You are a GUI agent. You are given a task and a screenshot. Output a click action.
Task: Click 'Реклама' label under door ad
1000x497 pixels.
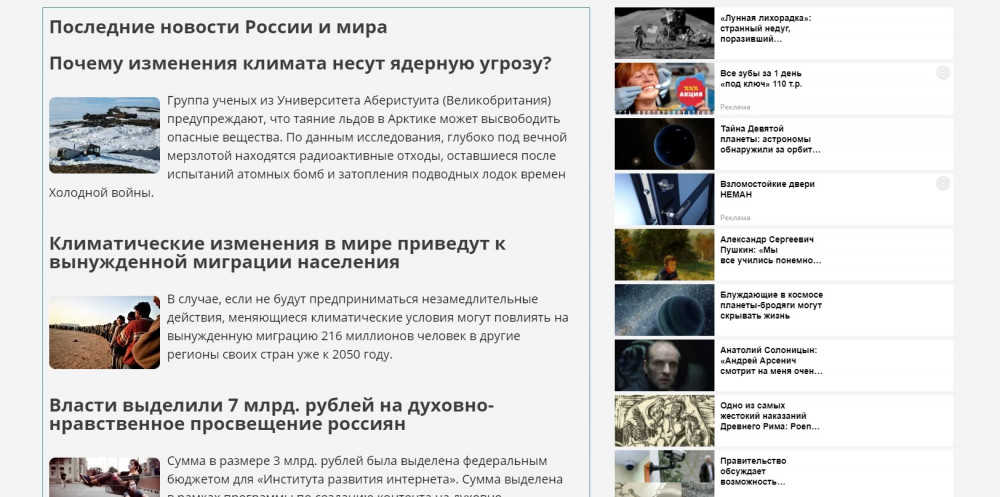735,218
